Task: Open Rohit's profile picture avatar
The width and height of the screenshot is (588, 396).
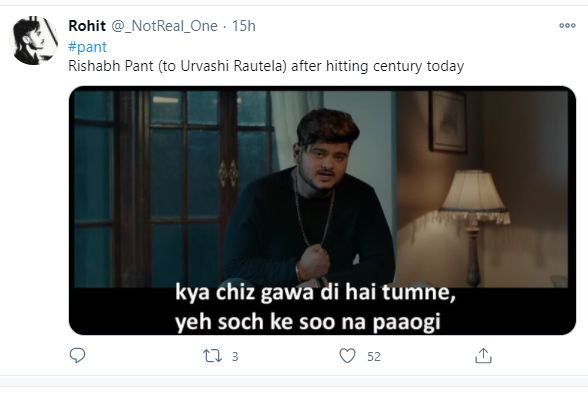Action: [34, 40]
